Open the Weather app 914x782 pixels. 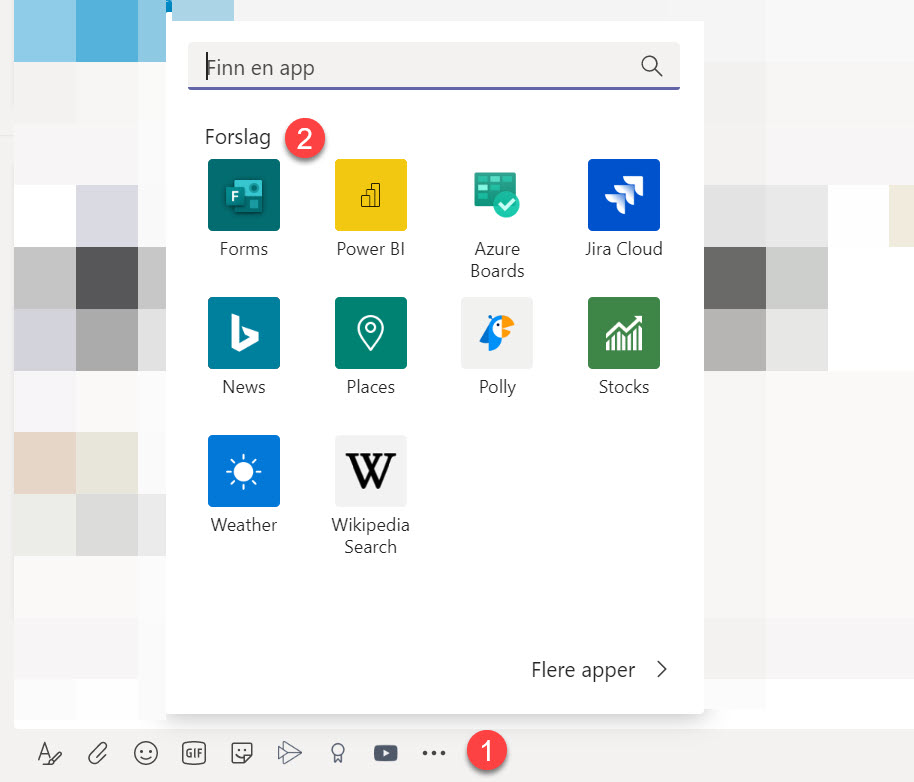pyautogui.click(x=243, y=470)
